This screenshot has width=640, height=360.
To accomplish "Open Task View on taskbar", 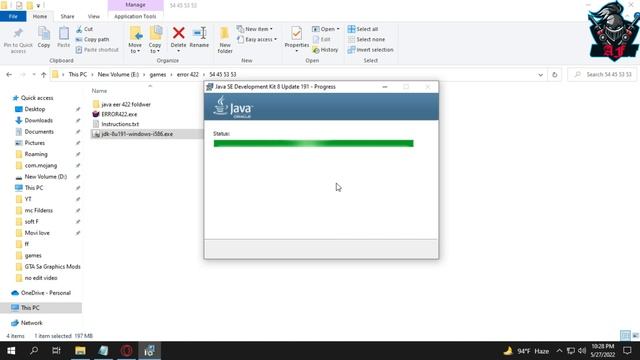I will [56, 351].
